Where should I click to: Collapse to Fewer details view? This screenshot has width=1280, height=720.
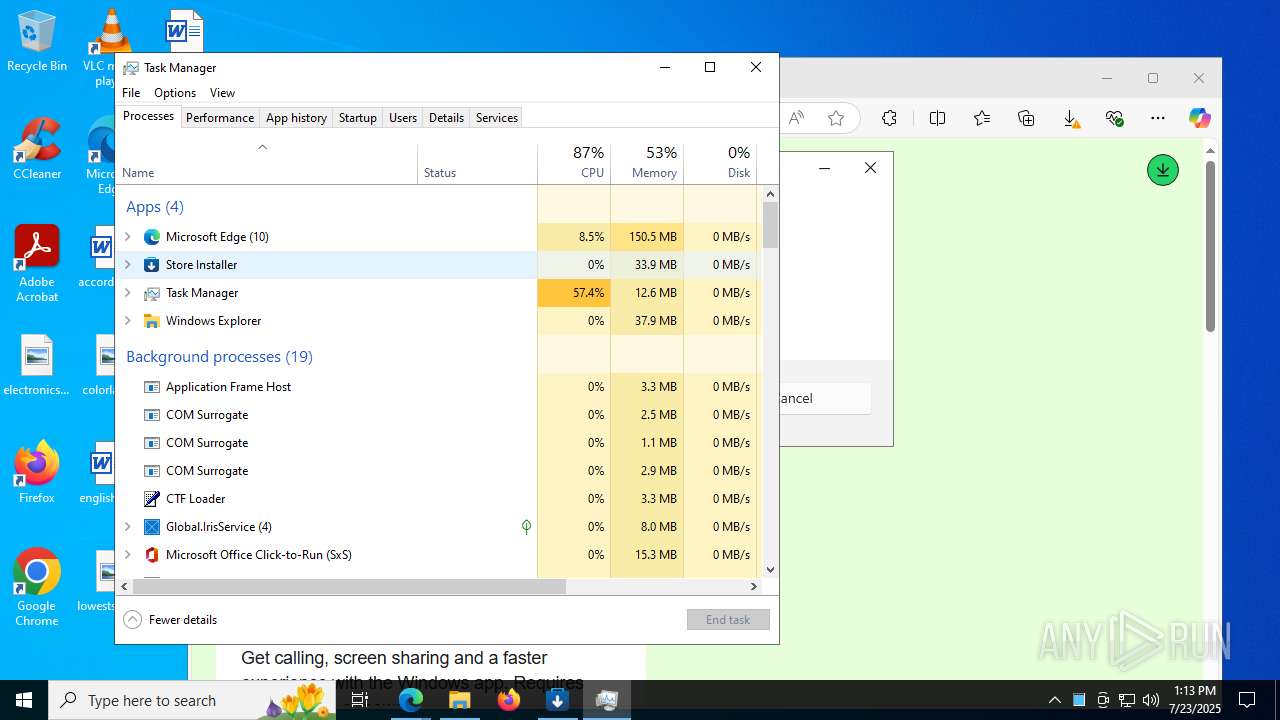[170, 620]
